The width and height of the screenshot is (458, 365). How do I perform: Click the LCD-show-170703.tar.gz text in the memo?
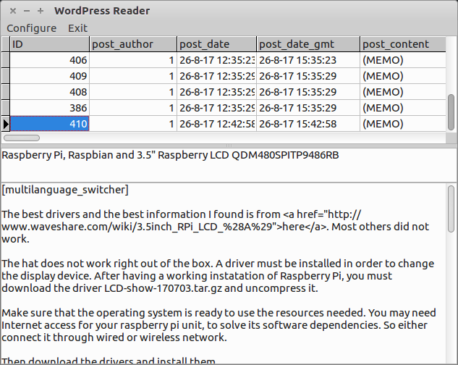[x=163, y=288]
